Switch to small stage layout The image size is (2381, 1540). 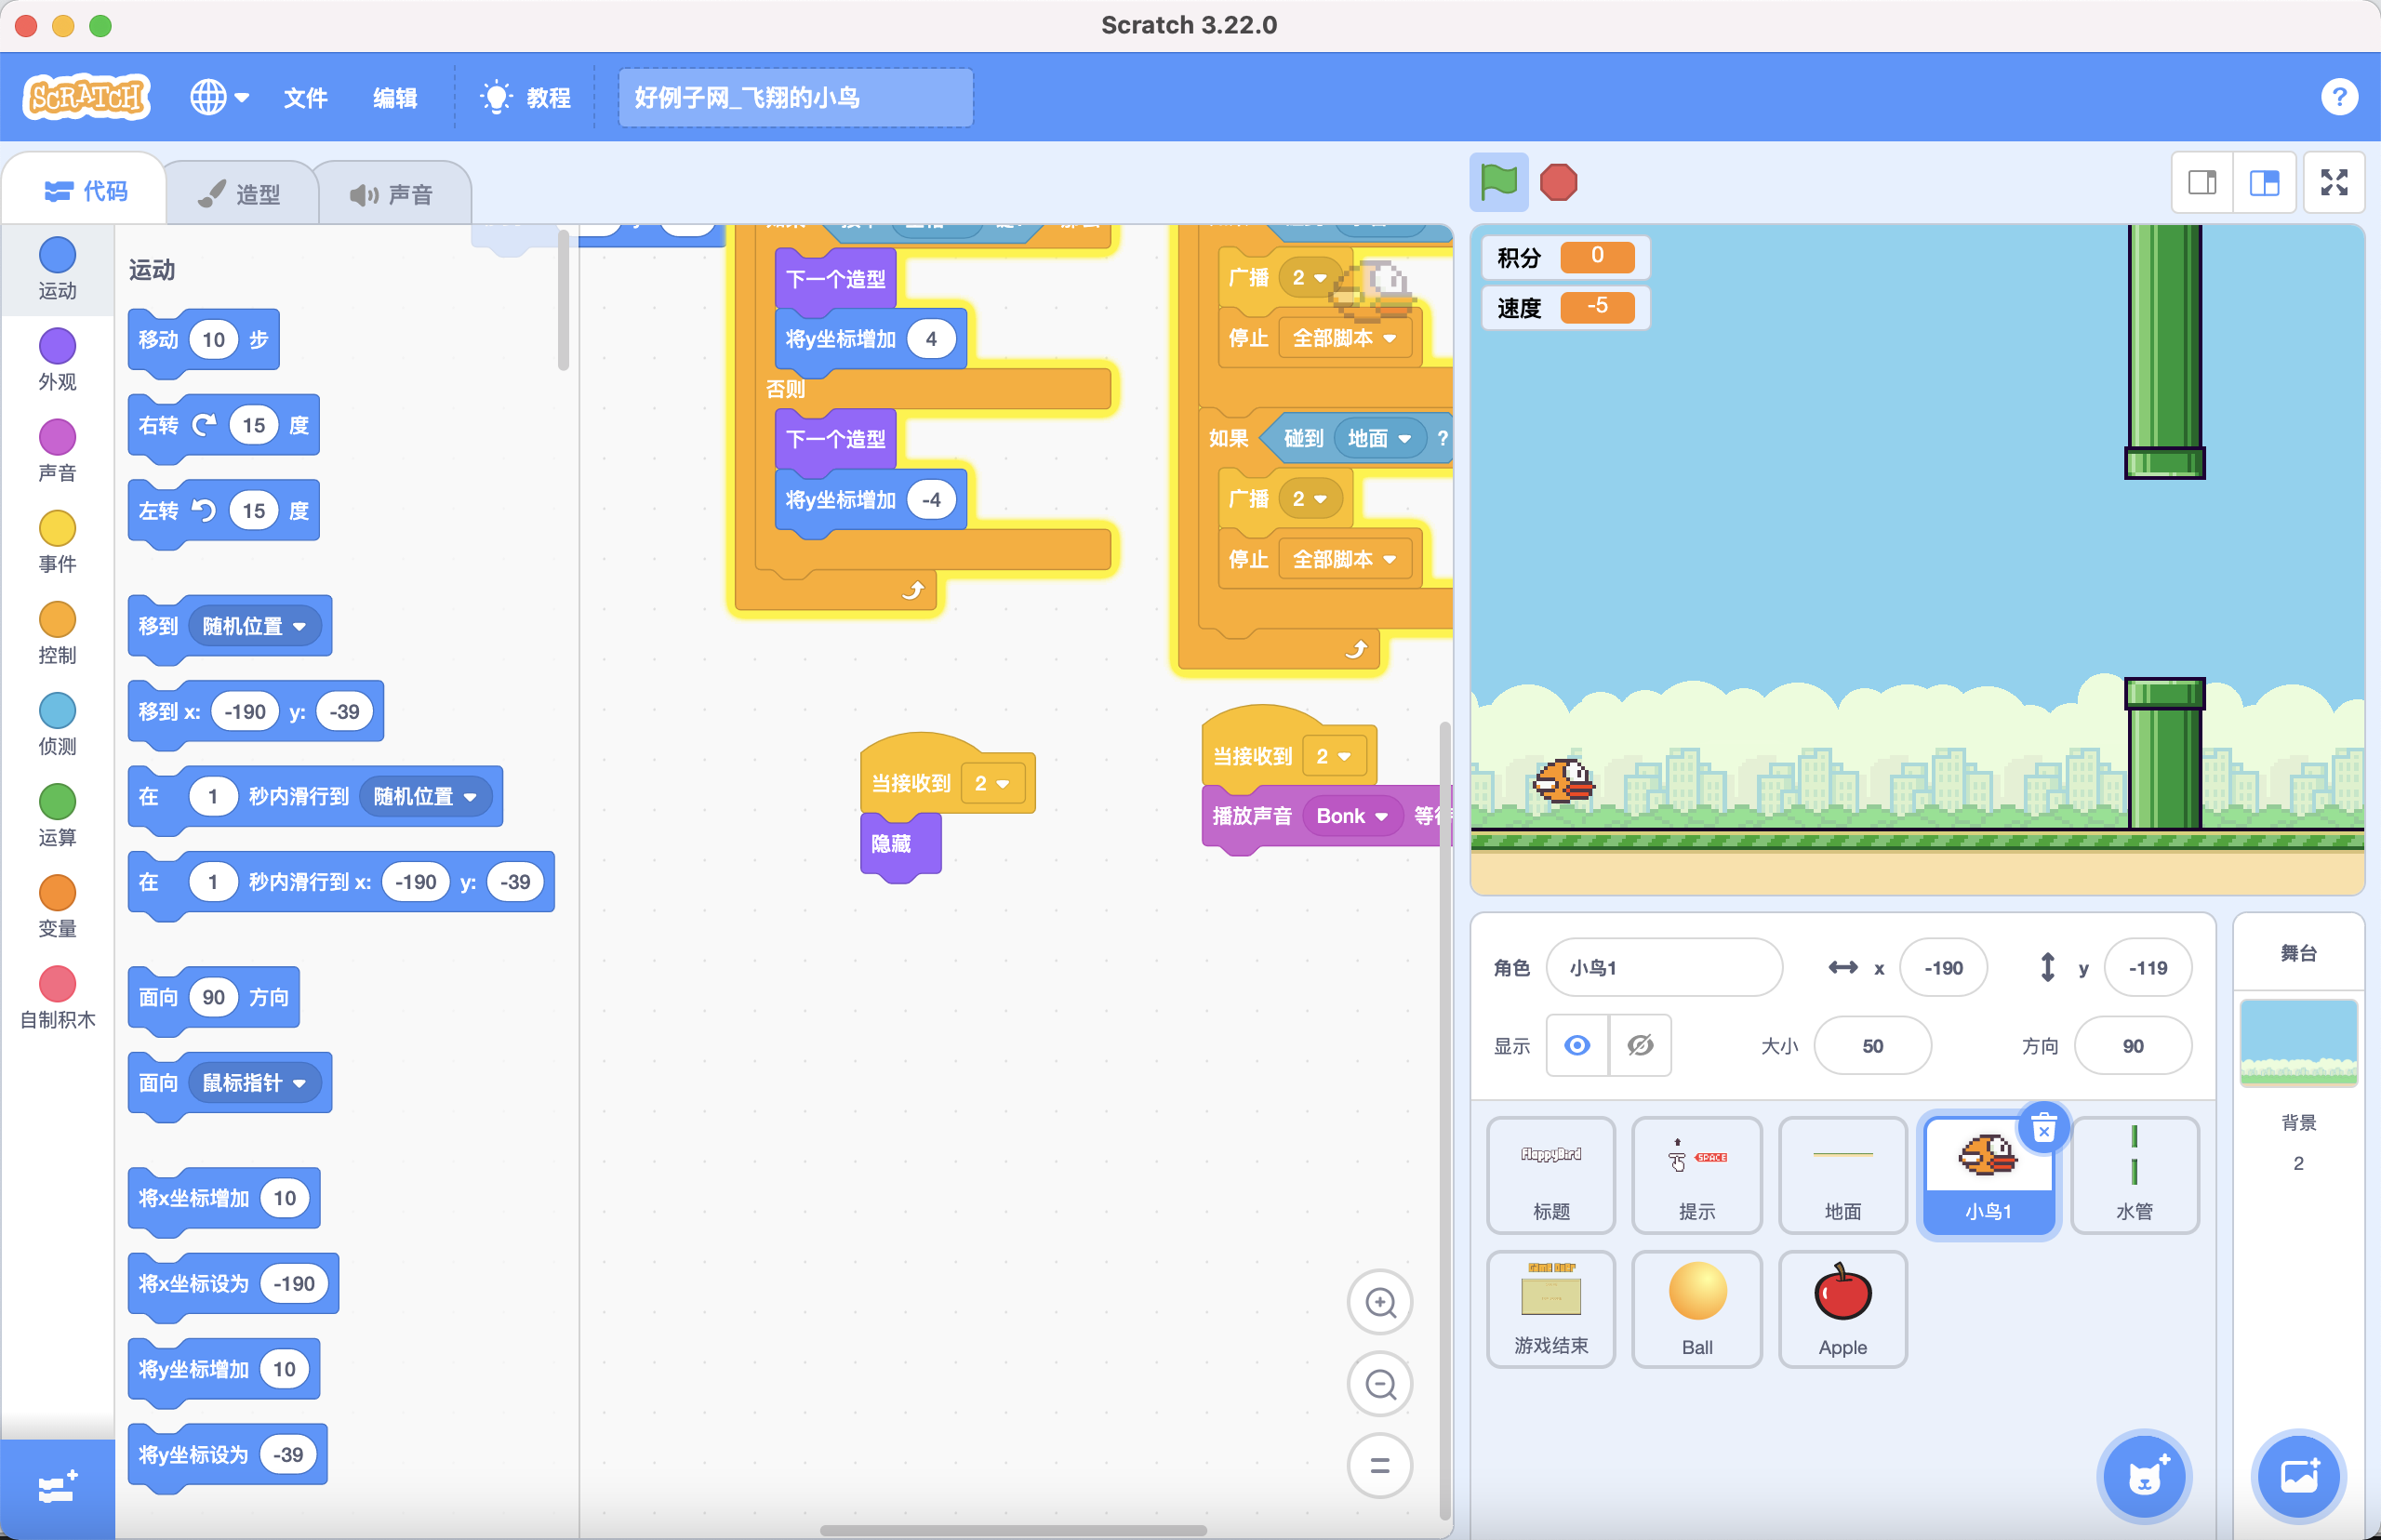tap(2202, 183)
